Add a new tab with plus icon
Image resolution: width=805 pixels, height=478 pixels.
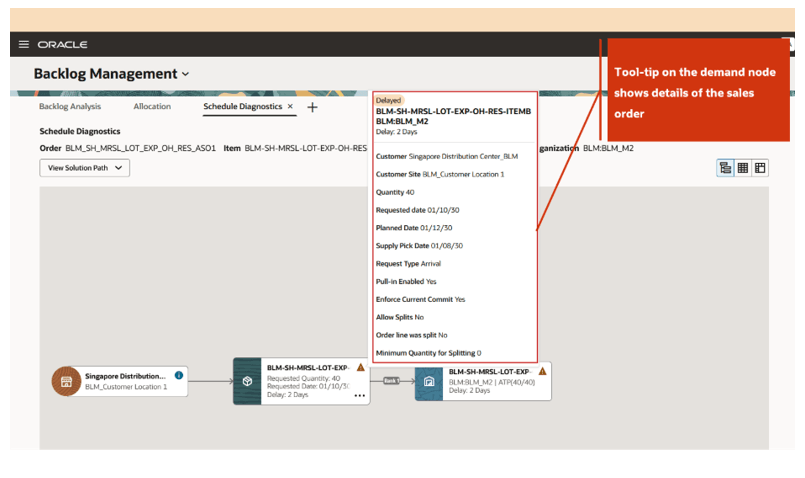tap(312, 107)
